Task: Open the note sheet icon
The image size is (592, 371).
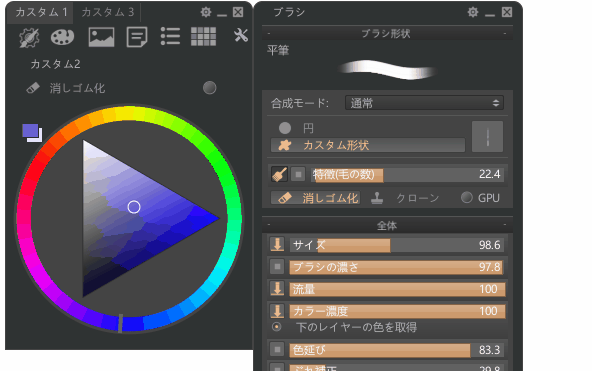Action: click(x=137, y=37)
